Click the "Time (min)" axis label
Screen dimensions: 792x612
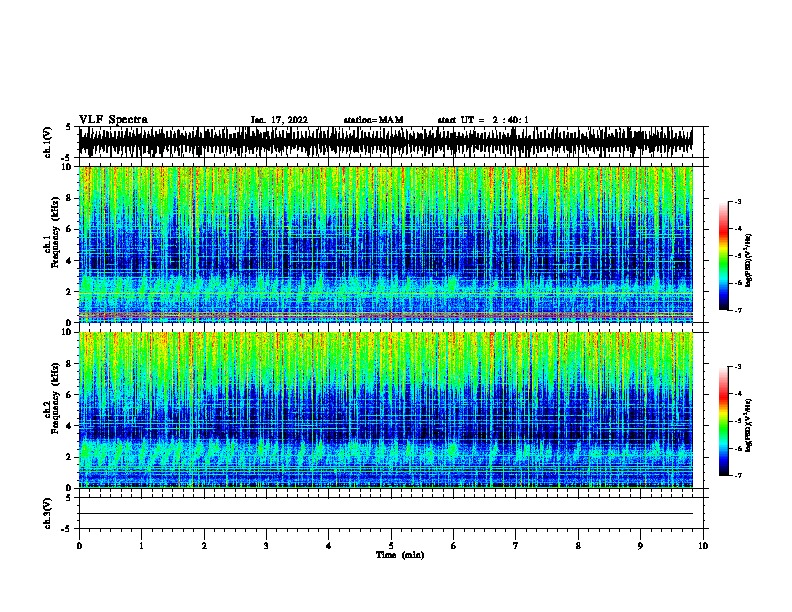[400, 555]
